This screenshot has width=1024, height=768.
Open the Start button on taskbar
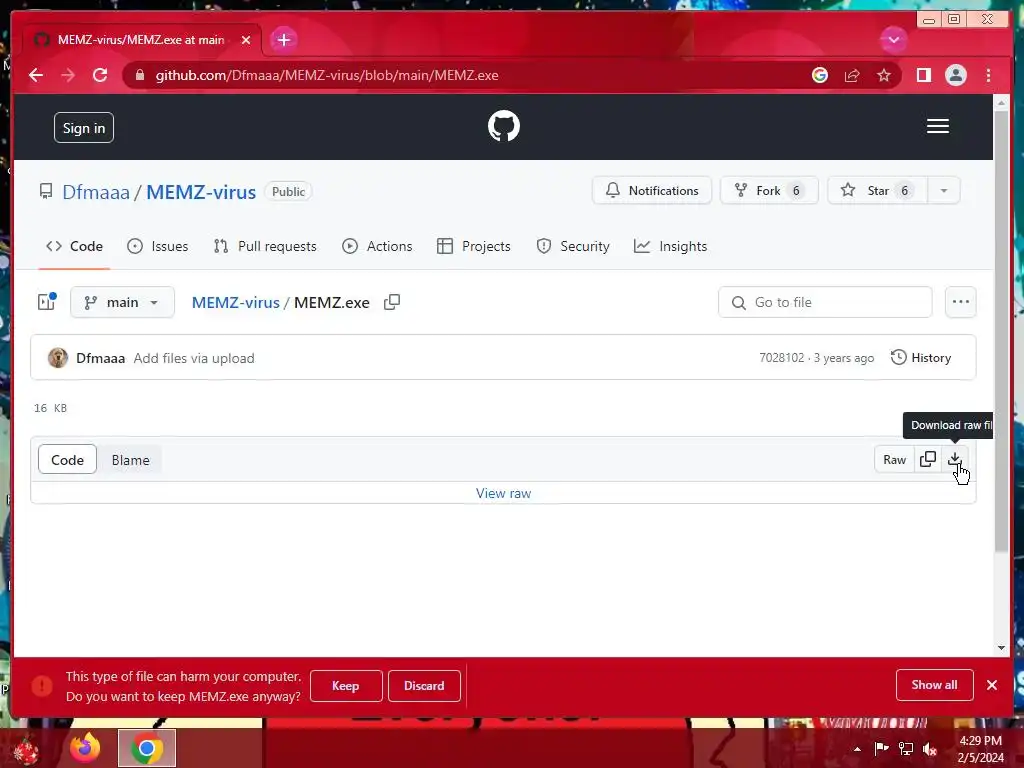(26, 750)
